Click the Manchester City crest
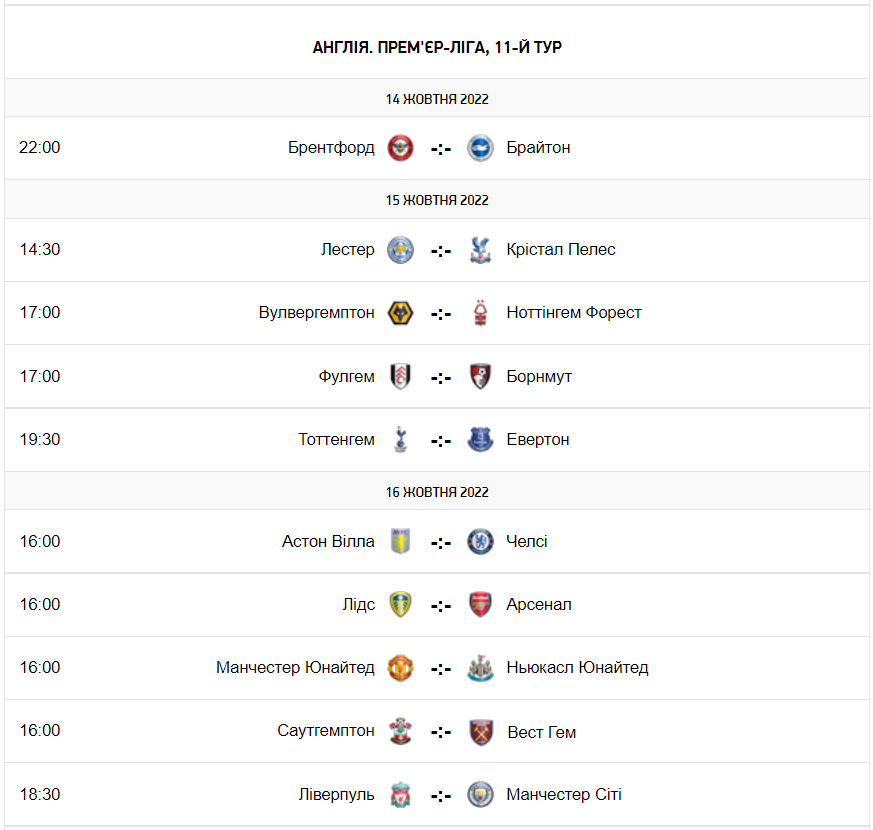This screenshot has width=873, height=830. click(481, 795)
